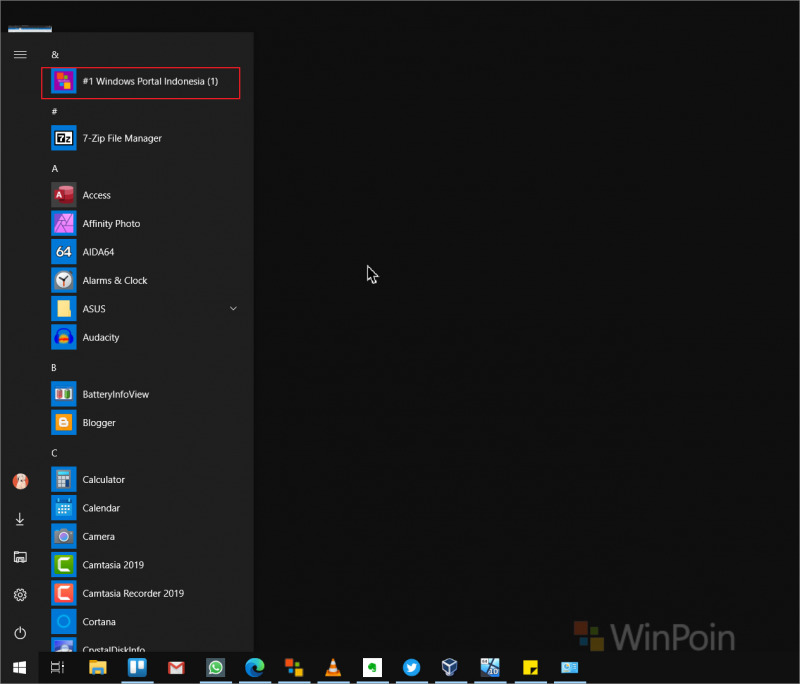800x684 pixels.
Task: Open user account avatar menu
Action: 20,481
